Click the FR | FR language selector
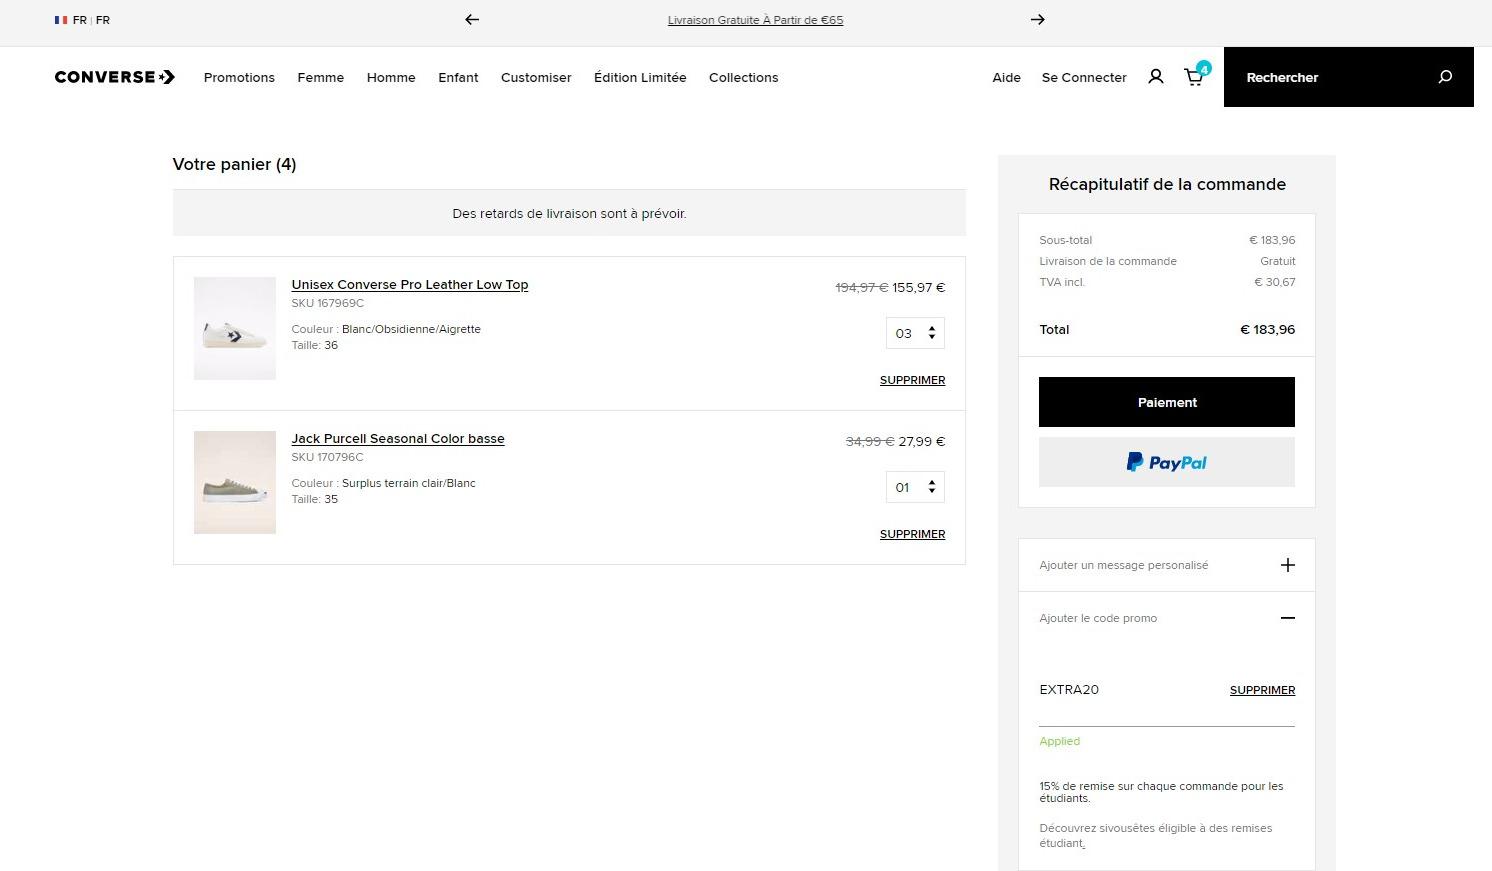Viewport: 1492px width, 871px height. (82, 20)
